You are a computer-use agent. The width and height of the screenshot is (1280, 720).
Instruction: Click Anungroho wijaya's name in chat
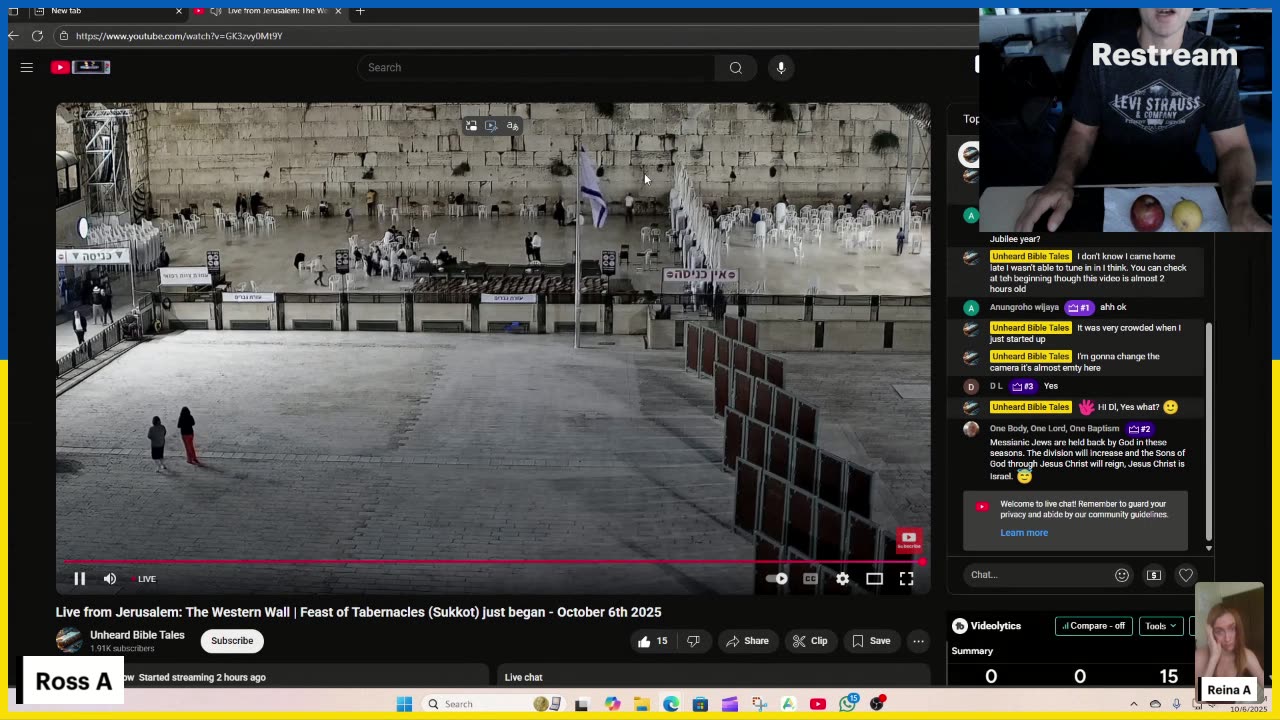point(1024,307)
